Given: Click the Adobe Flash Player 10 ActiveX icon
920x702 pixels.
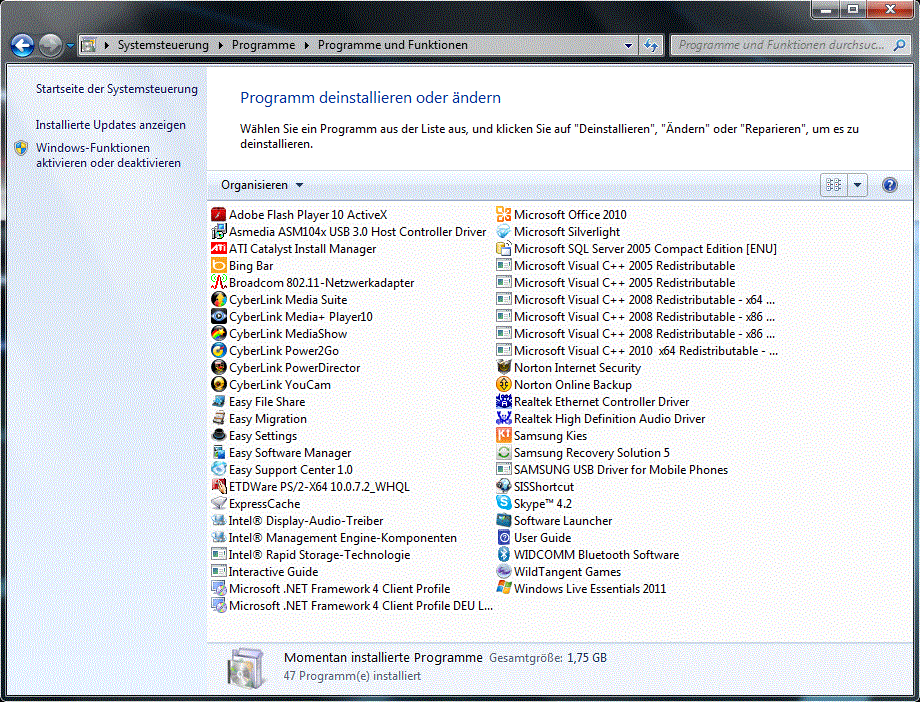Looking at the screenshot, I should (219, 215).
